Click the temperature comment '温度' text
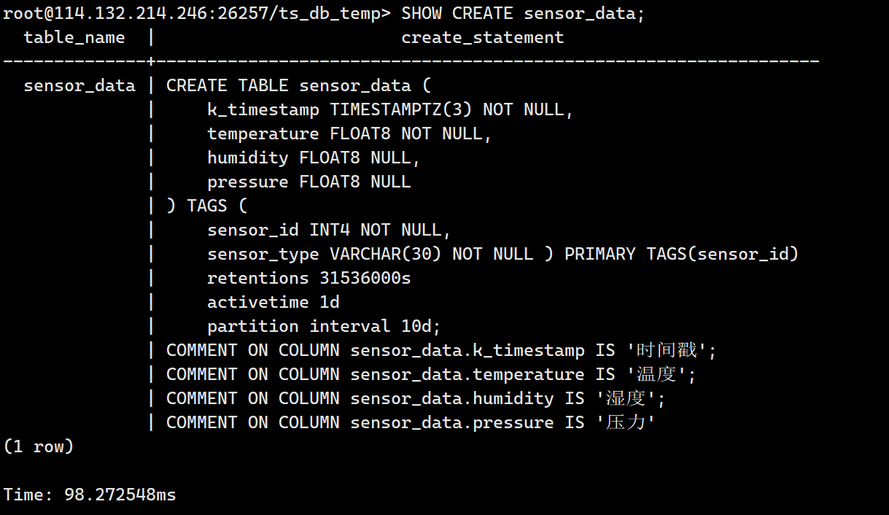The width and height of the screenshot is (889, 515). (661, 374)
